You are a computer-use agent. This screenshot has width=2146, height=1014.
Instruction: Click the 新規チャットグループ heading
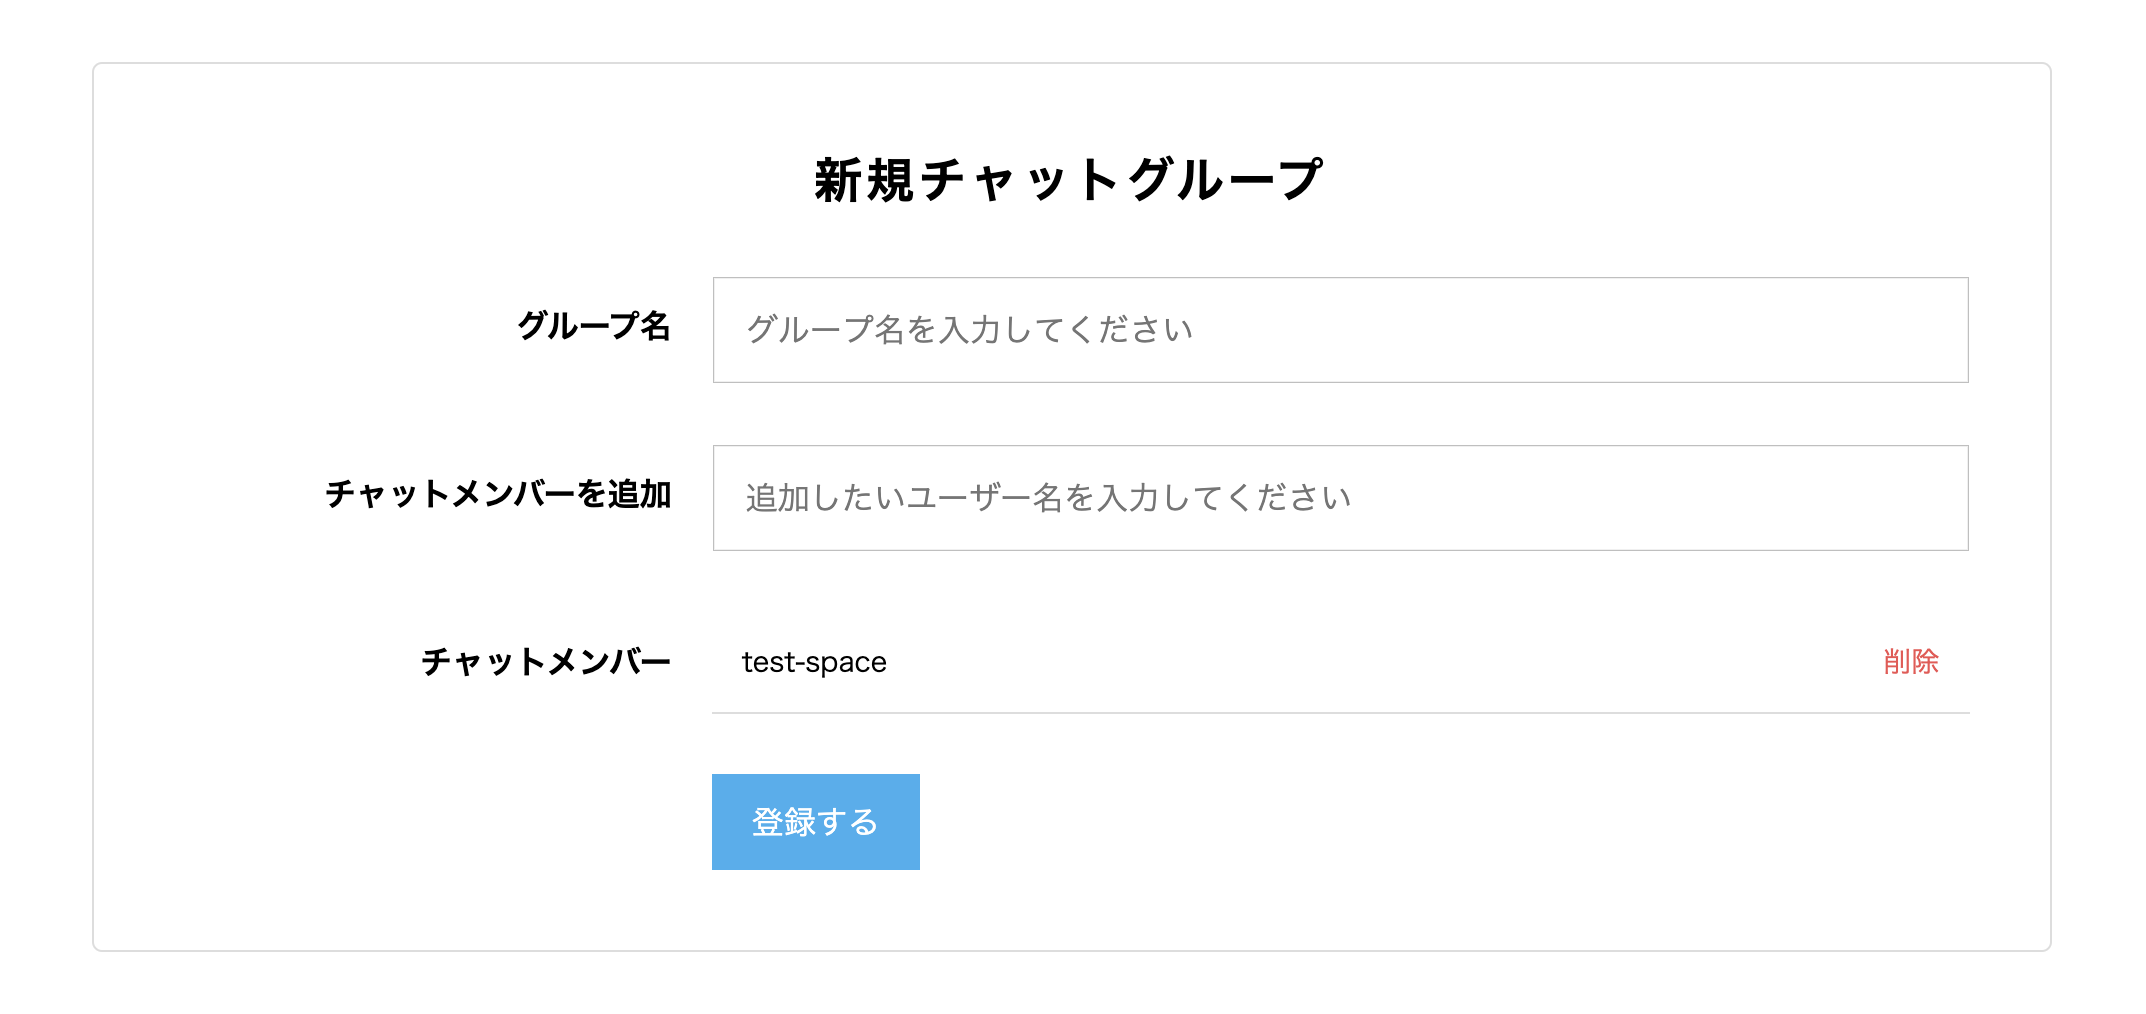click(1068, 177)
